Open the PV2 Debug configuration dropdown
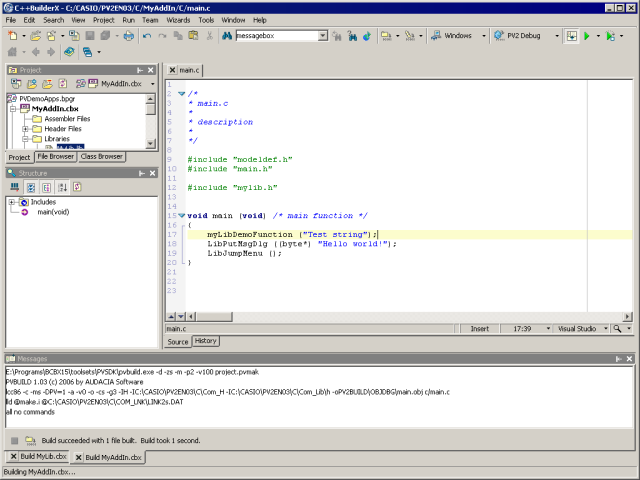Image resolution: width=640 pixels, height=480 pixels. (557, 36)
